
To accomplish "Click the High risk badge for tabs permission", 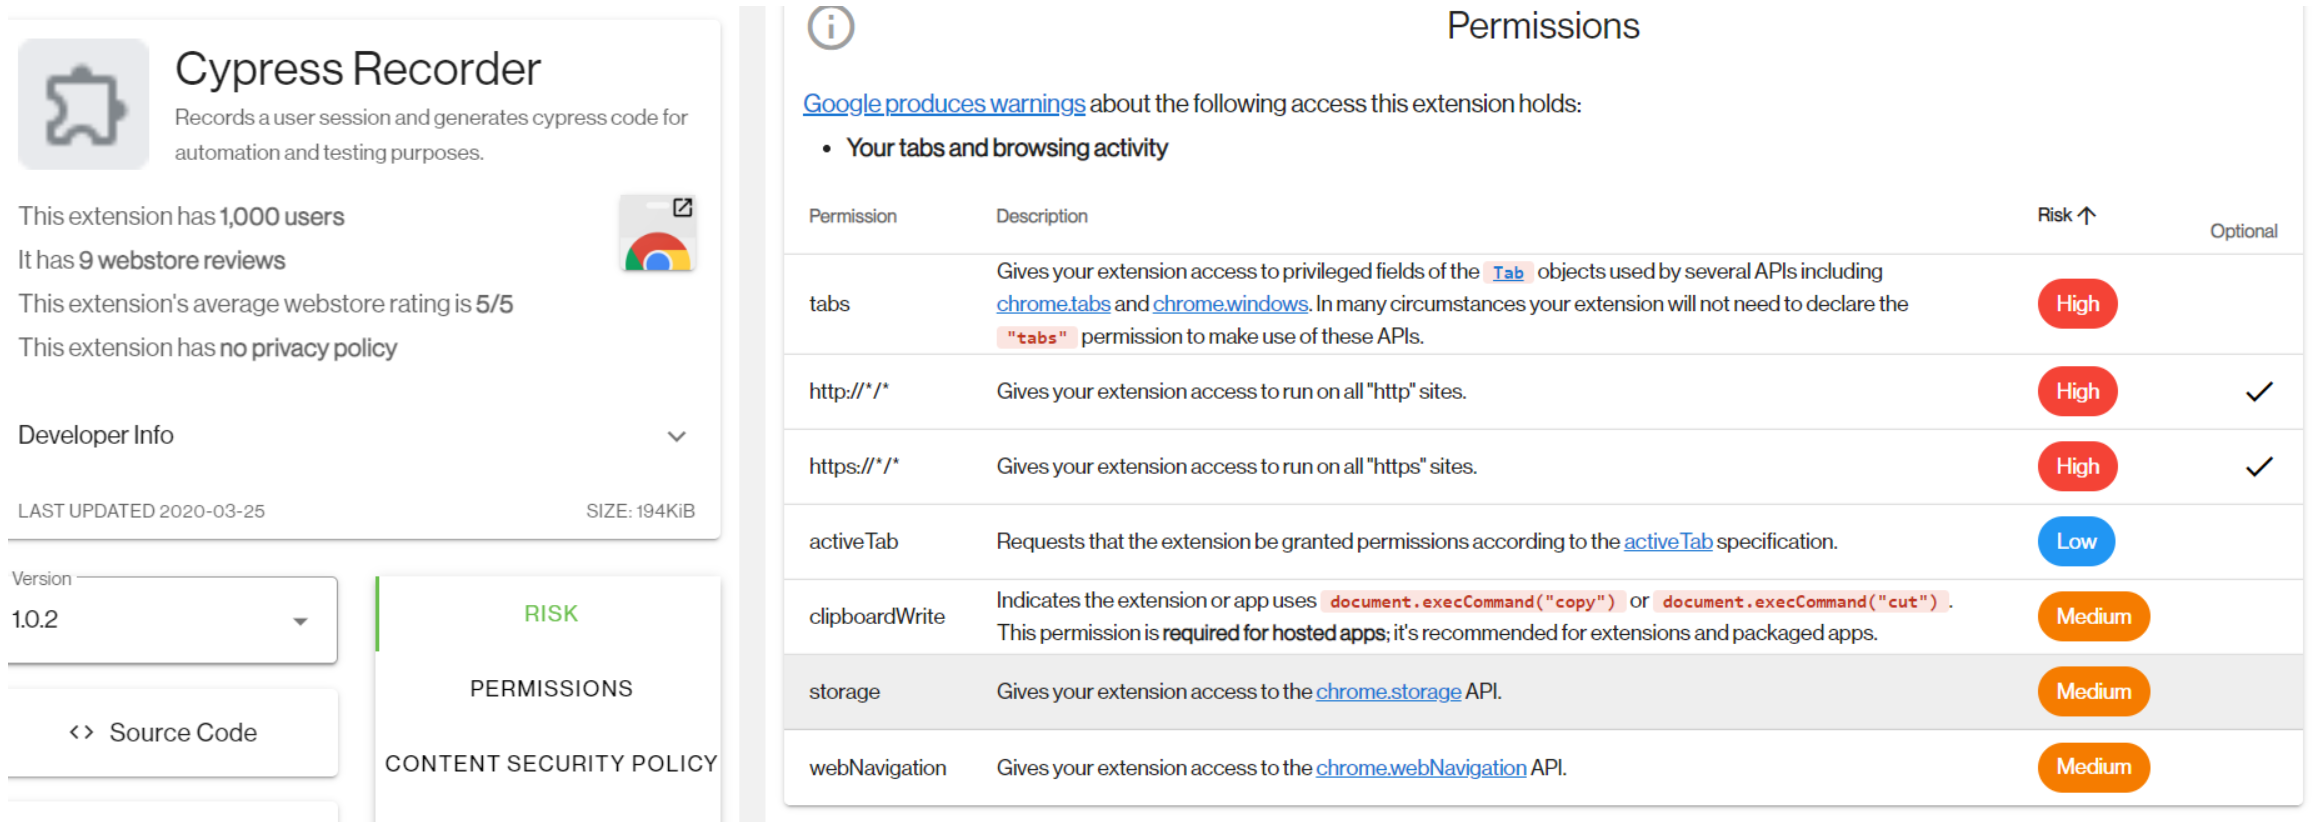I will [2077, 303].
